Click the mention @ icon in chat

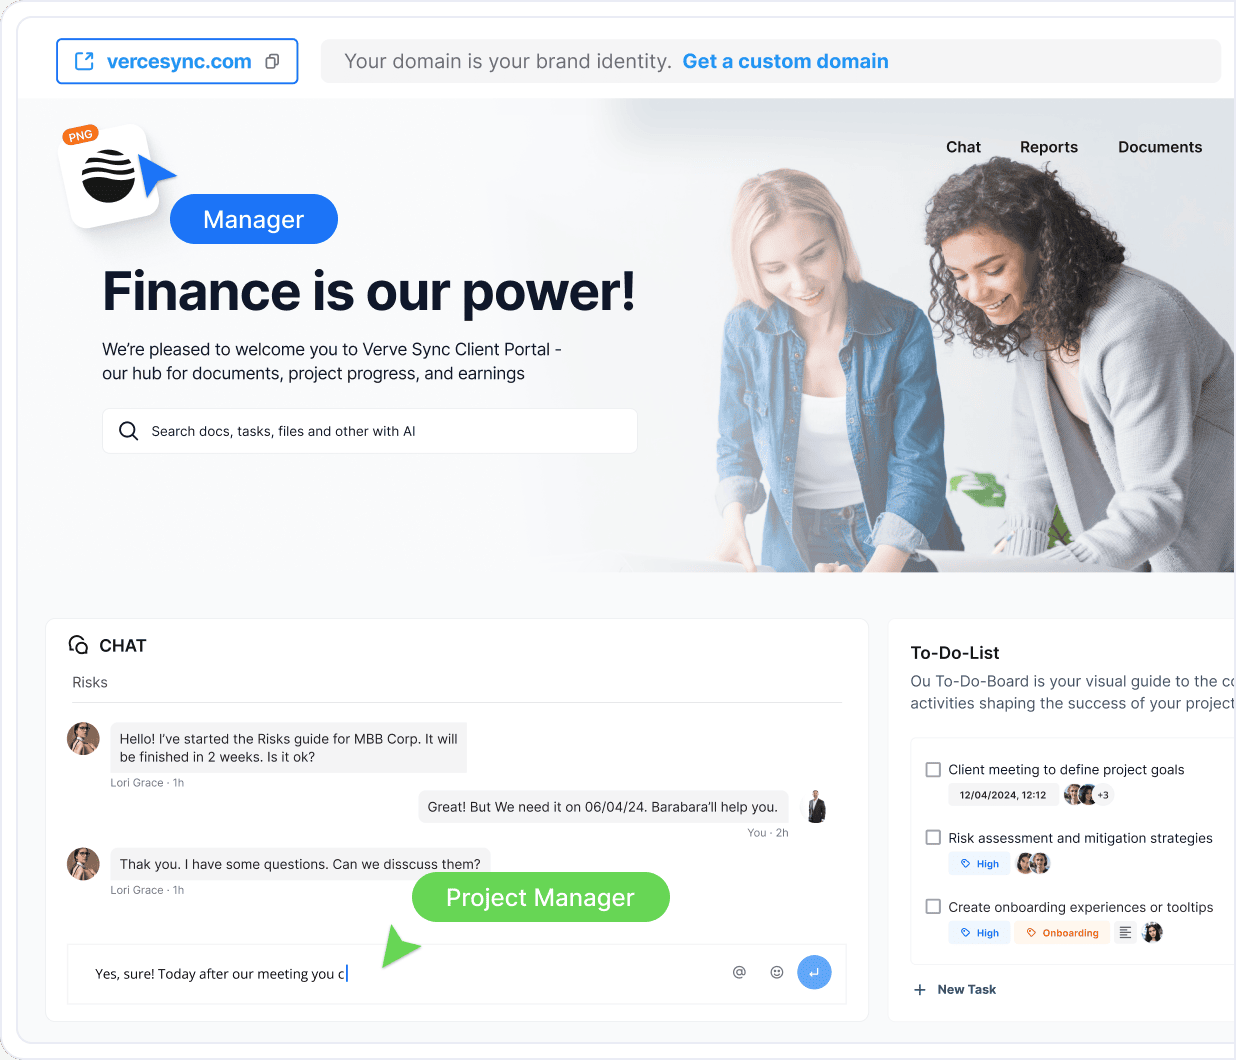pyautogui.click(x=740, y=972)
